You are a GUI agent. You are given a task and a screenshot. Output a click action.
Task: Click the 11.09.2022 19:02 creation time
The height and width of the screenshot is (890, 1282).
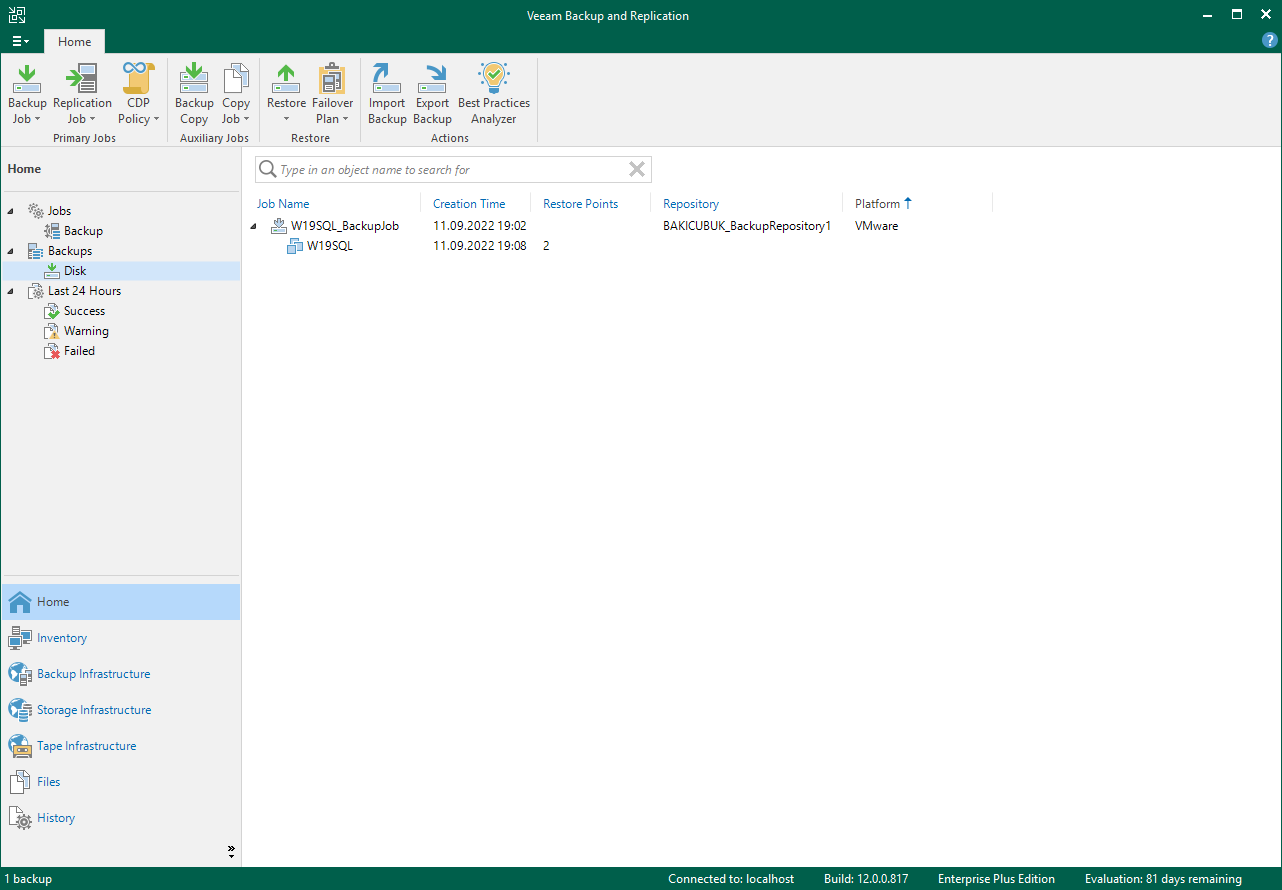[x=480, y=226]
